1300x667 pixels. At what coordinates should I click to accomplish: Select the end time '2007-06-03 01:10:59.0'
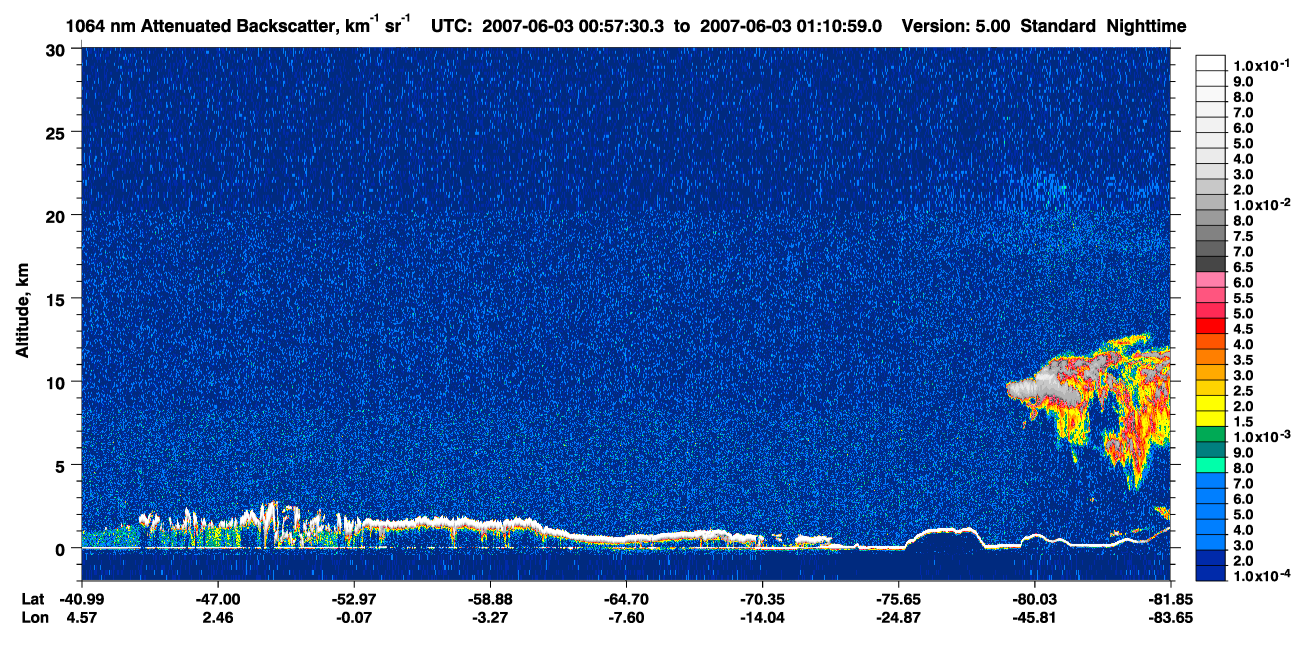coord(791,26)
